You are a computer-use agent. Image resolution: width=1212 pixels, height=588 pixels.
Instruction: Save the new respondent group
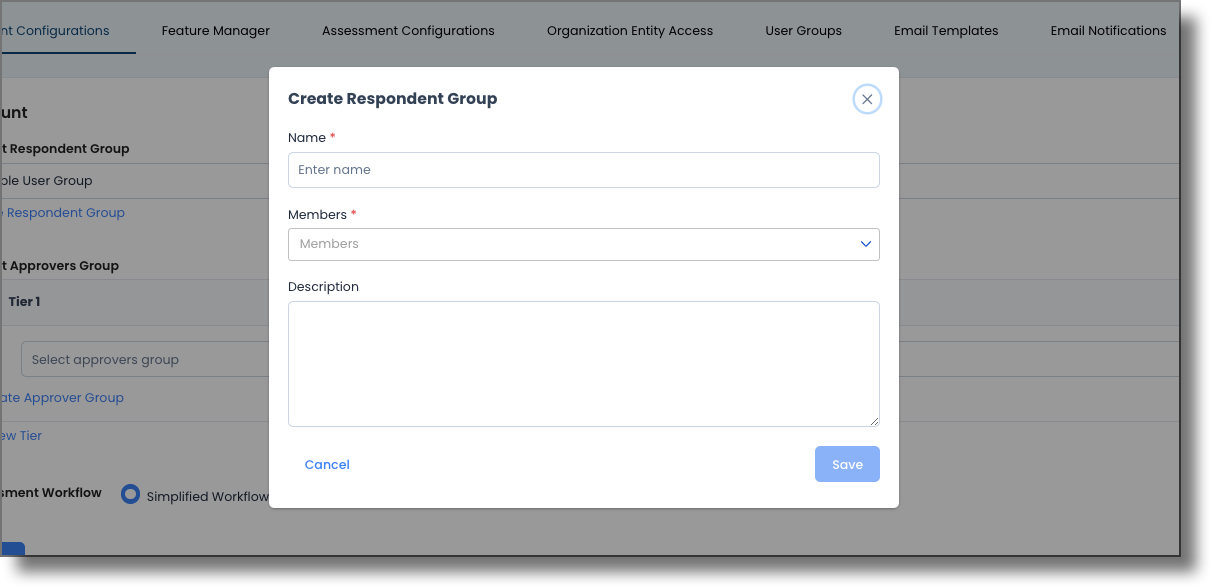[847, 464]
